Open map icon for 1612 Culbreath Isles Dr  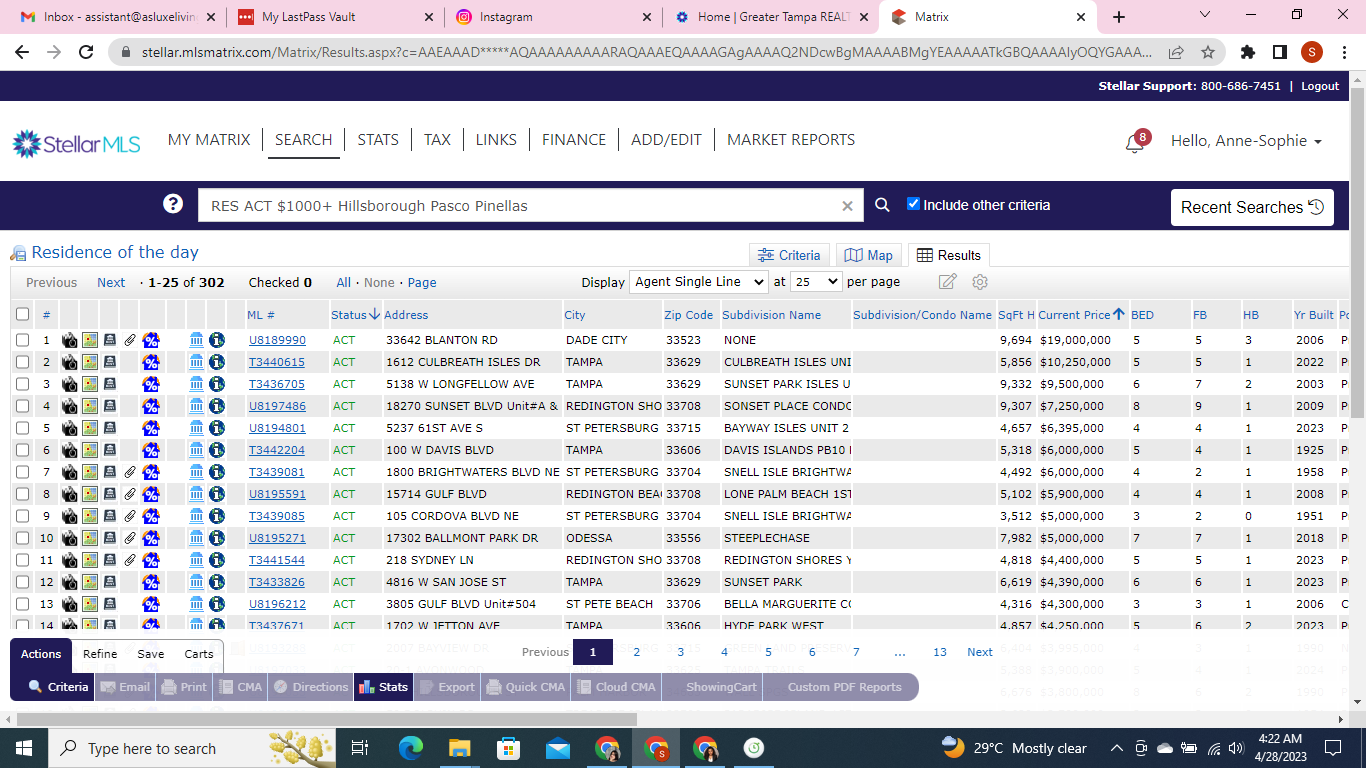90,362
